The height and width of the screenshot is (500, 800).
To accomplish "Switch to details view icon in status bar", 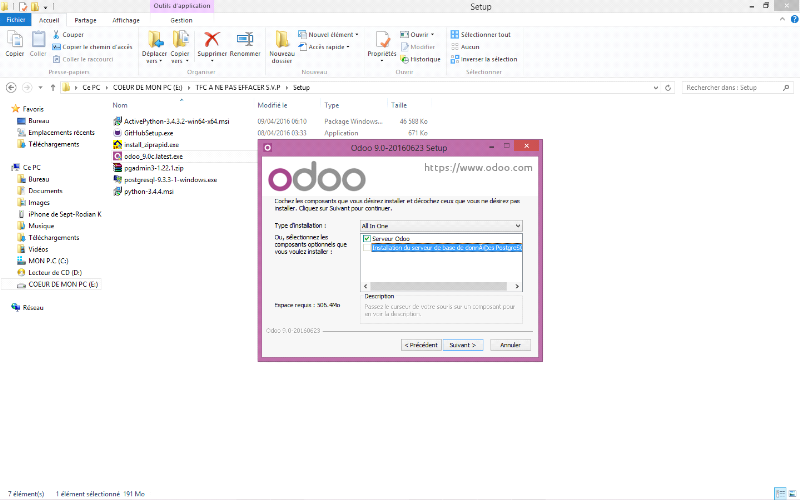I will 780,494.
